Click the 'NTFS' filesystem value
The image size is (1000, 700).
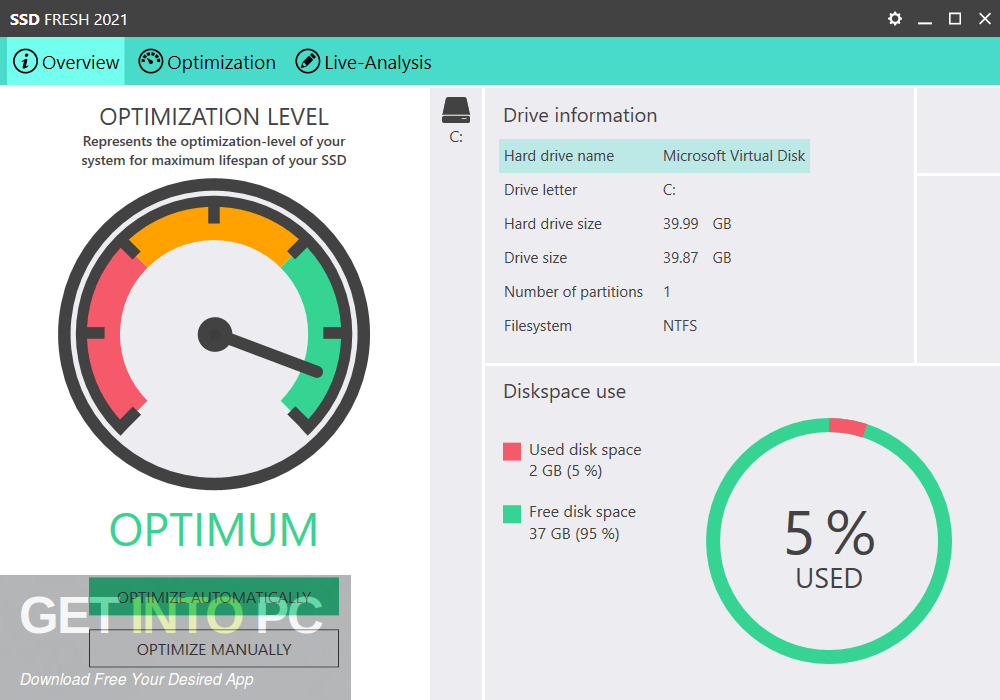(x=680, y=326)
